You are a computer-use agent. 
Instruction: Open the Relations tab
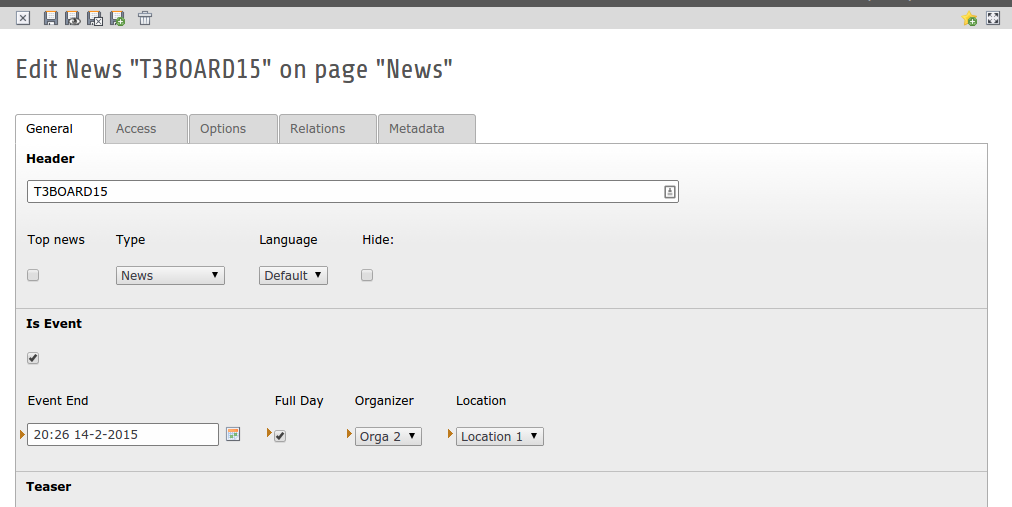click(x=317, y=129)
